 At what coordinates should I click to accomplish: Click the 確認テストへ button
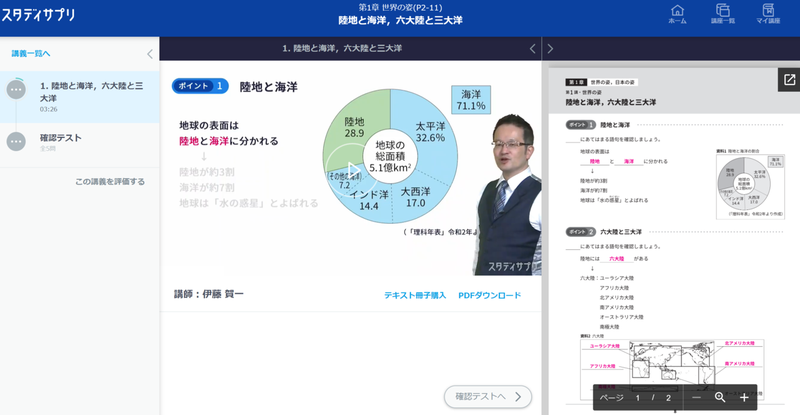[488, 397]
